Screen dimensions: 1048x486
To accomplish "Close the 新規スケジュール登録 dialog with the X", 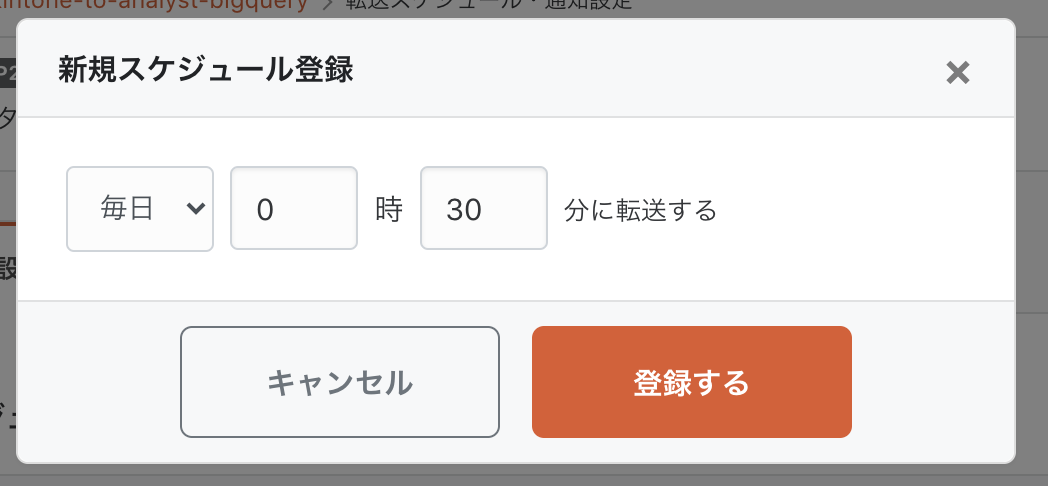I will click(957, 73).
